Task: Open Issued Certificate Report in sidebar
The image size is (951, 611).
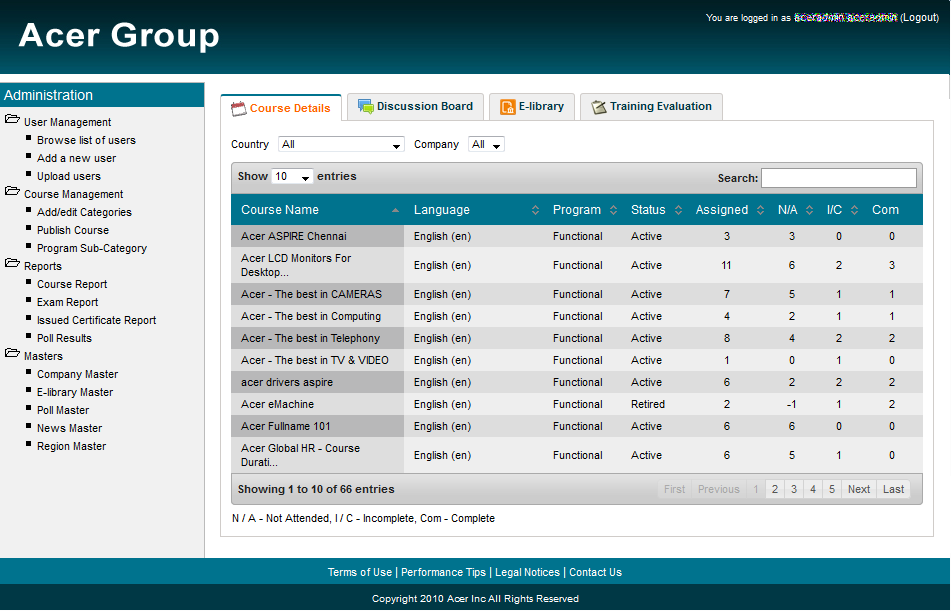Action: coord(96,320)
